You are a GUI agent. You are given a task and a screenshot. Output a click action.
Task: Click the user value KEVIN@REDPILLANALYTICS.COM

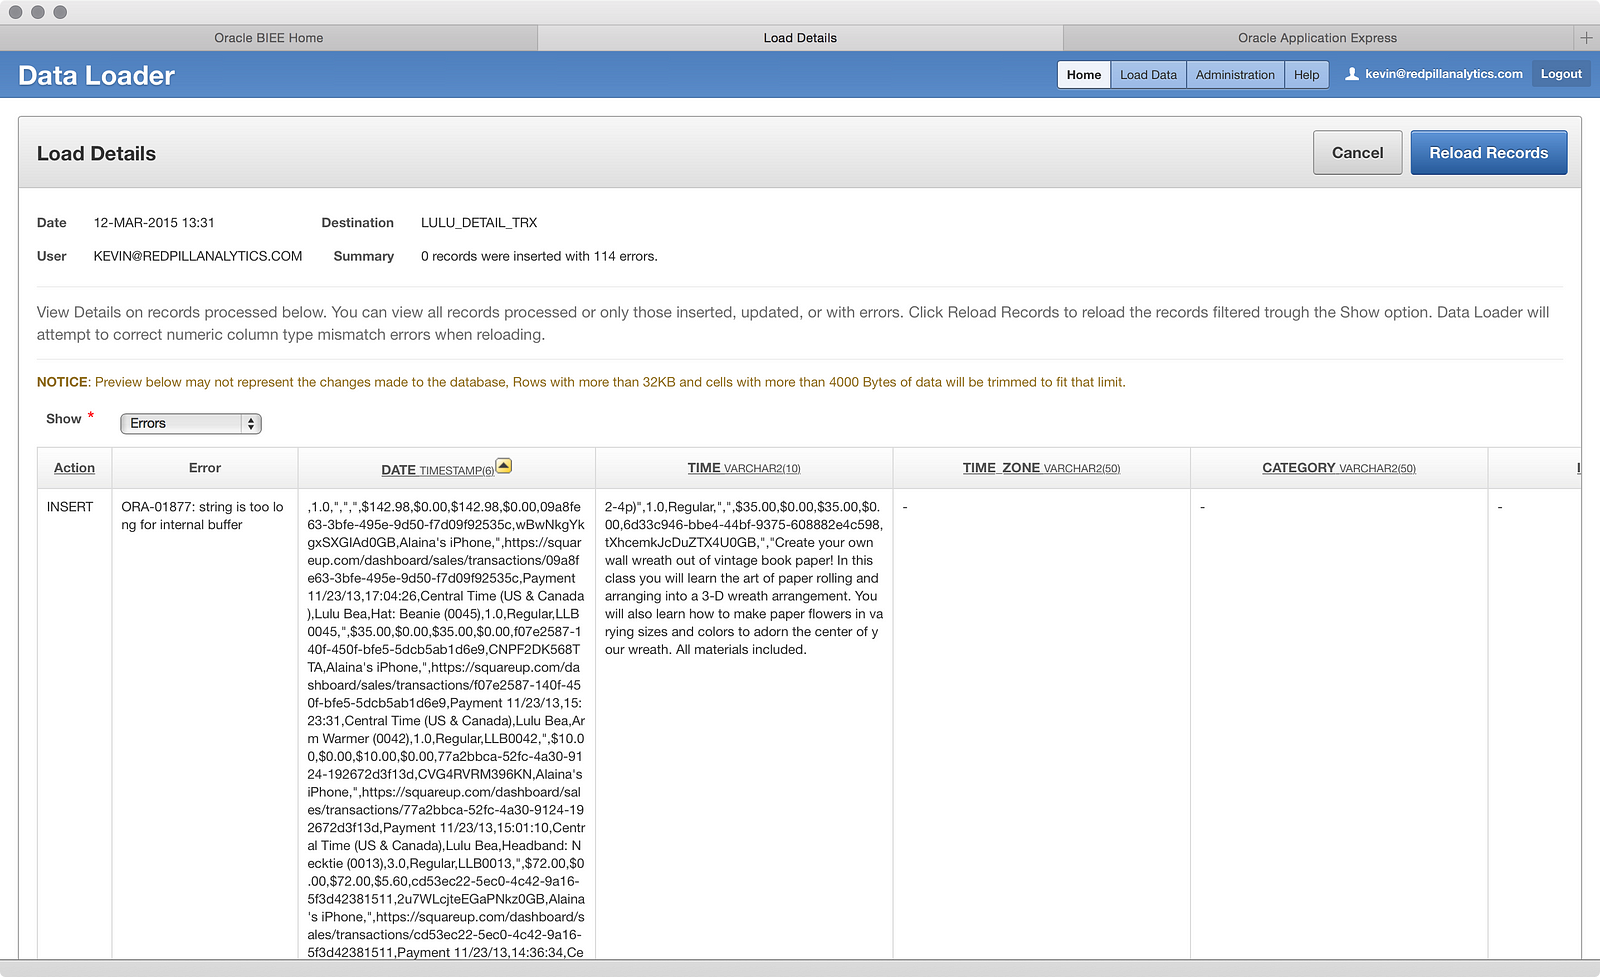click(x=198, y=256)
